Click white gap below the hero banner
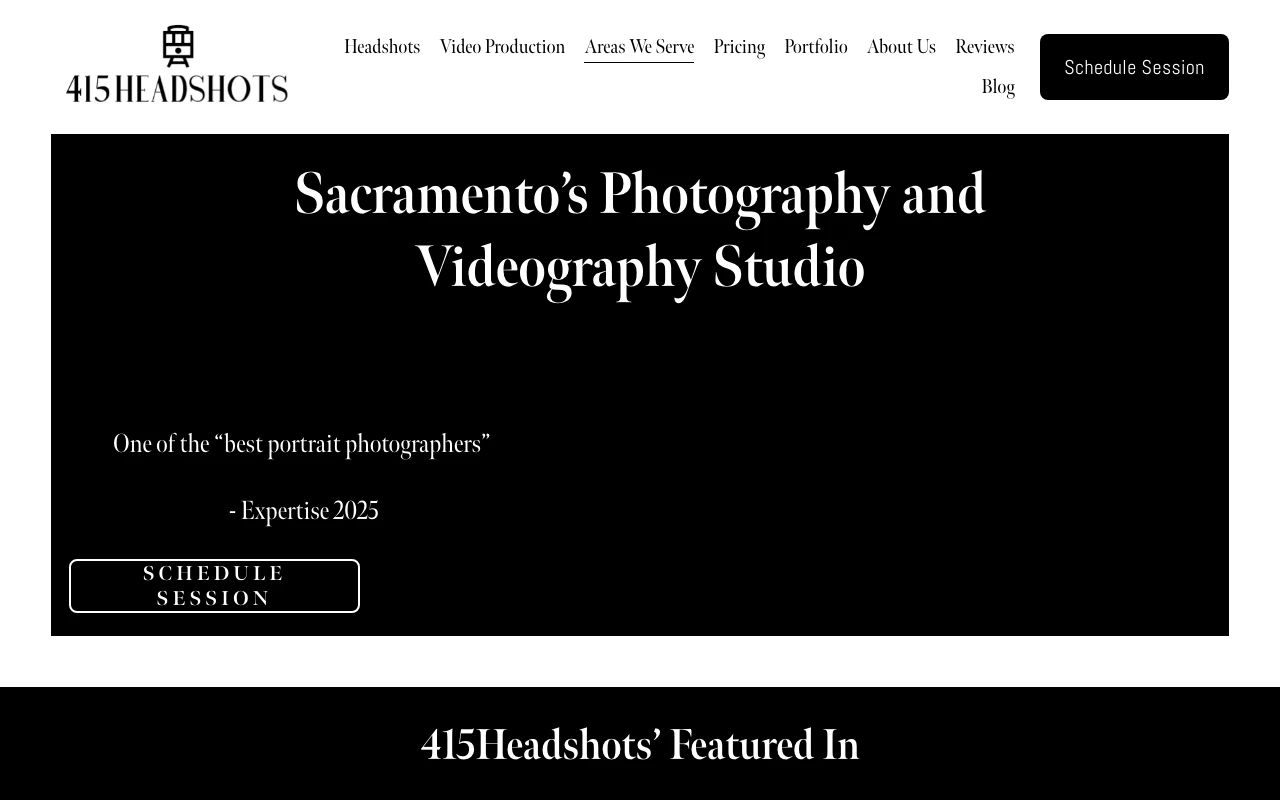 pyautogui.click(x=640, y=661)
